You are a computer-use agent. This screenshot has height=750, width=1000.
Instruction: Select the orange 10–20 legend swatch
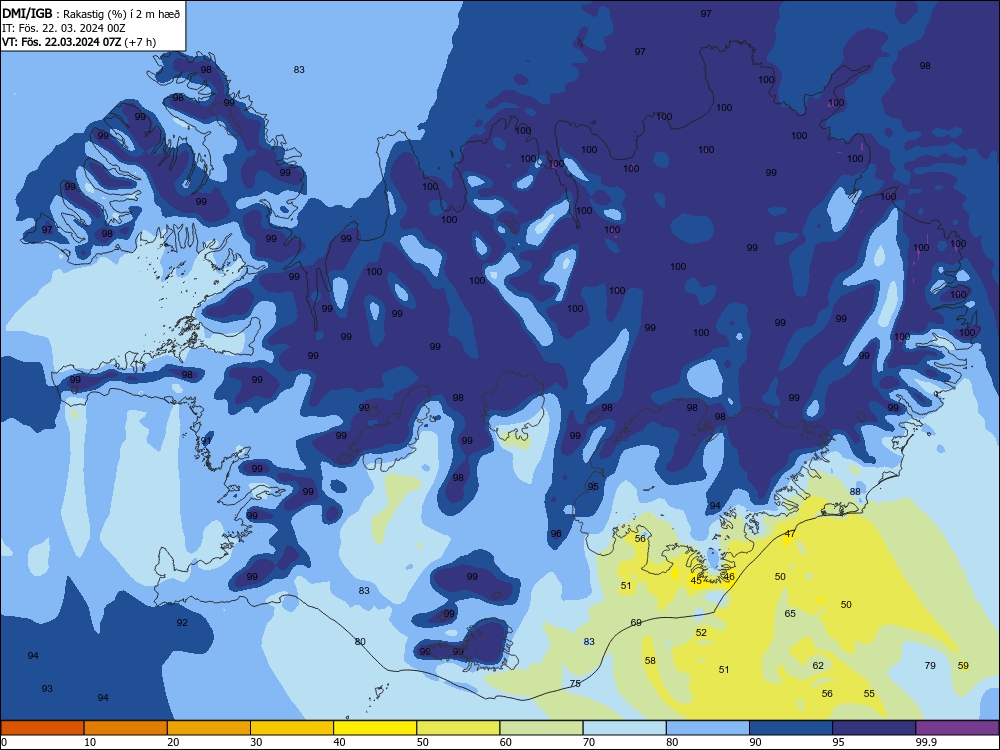126,728
